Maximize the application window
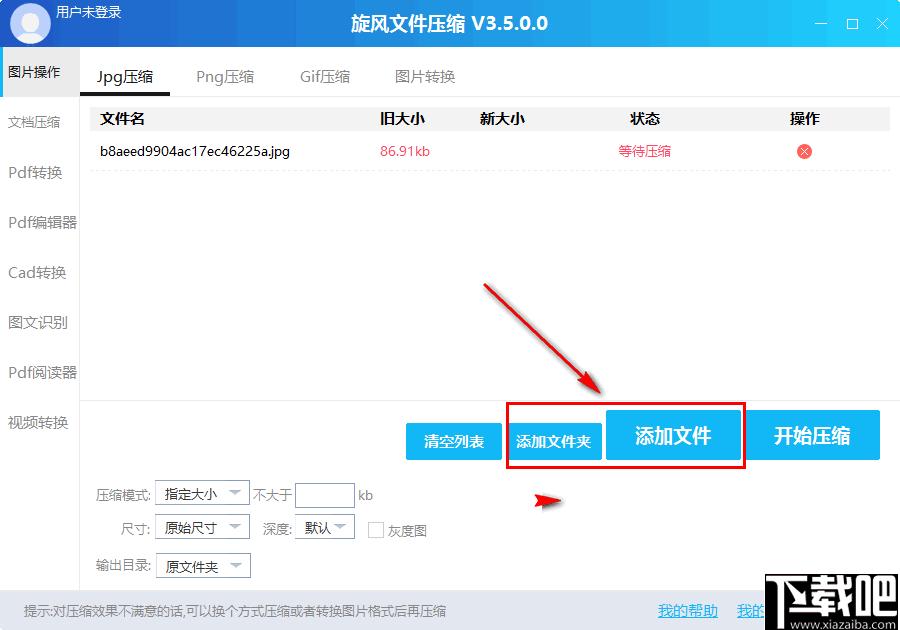Viewport: 900px width, 630px height. (852, 24)
